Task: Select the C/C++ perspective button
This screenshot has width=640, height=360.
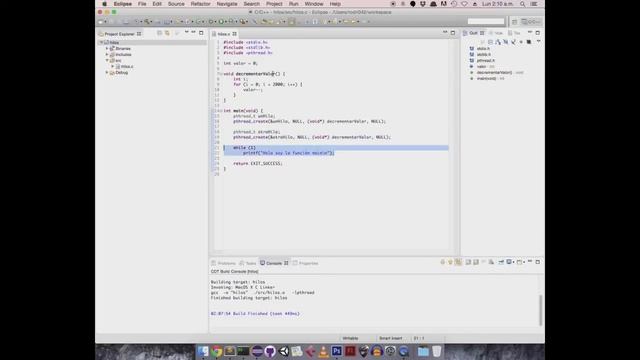Action: click(531, 22)
